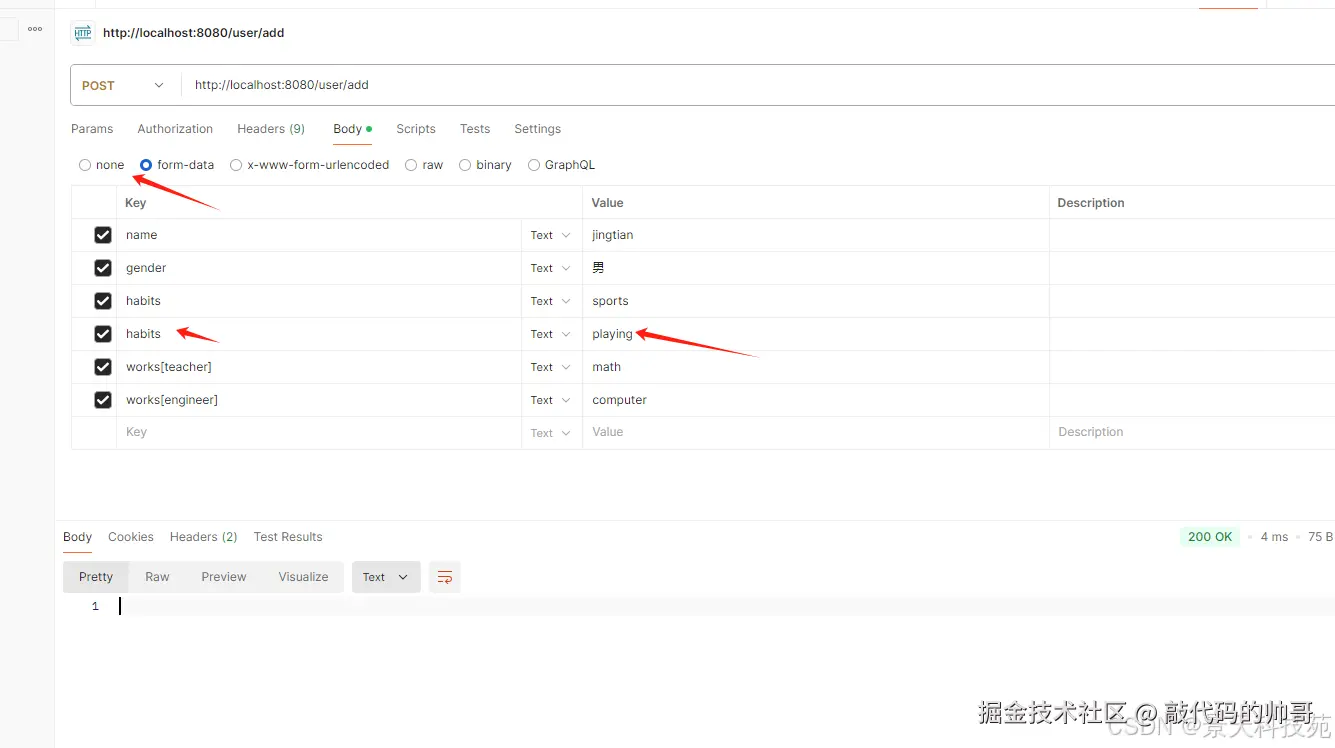This screenshot has width=1335, height=748.
Task: Uncheck the gender row checkbox
Action: click(102, 268)
